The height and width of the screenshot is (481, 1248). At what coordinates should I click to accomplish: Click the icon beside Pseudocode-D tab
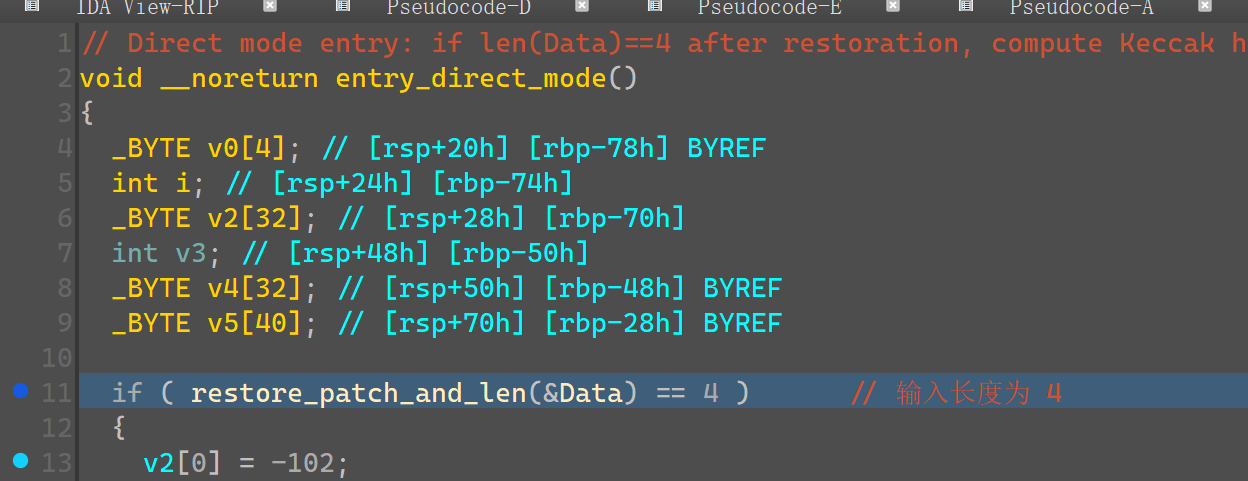(343, 6)
